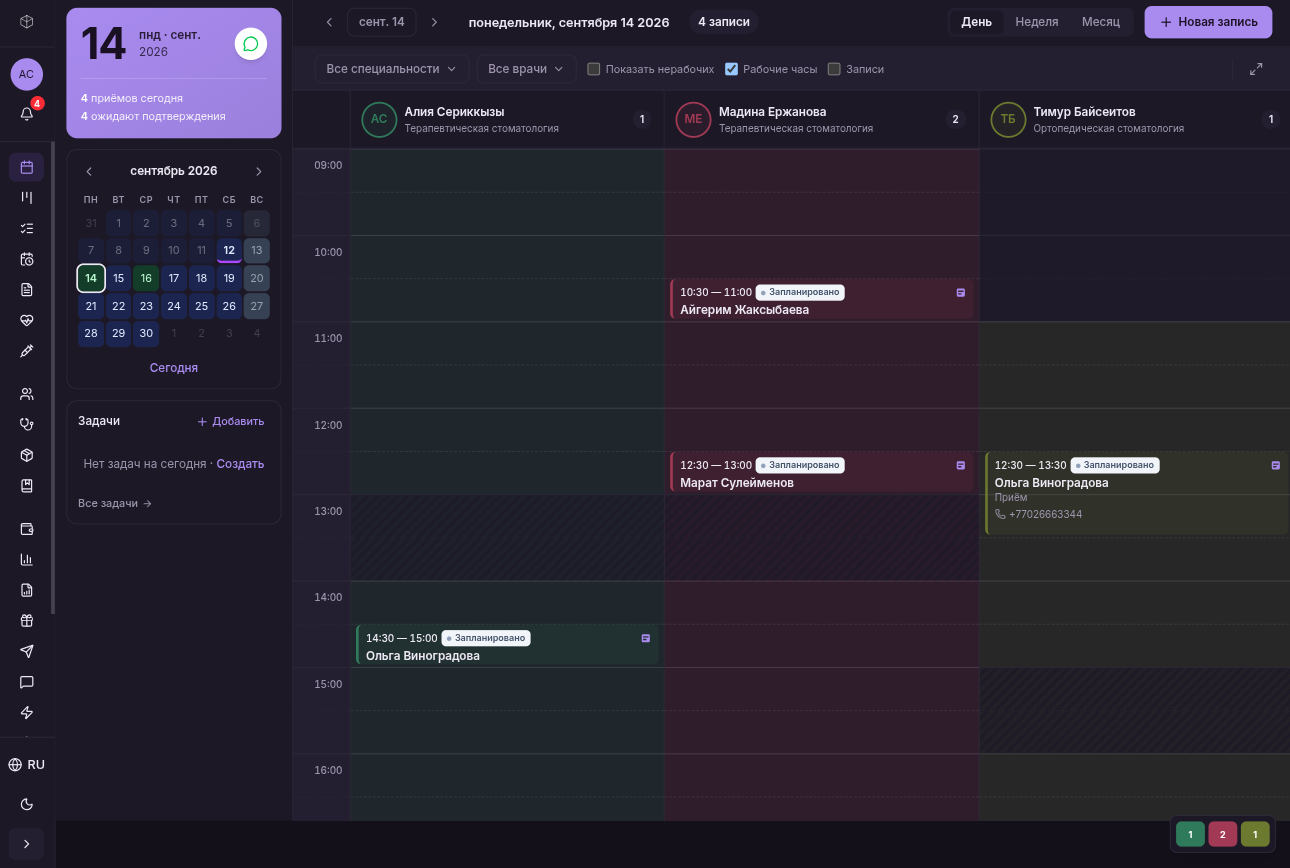Open the wallet icon in sidebar
1290x868 pixels.
click(x=27, y=529)
